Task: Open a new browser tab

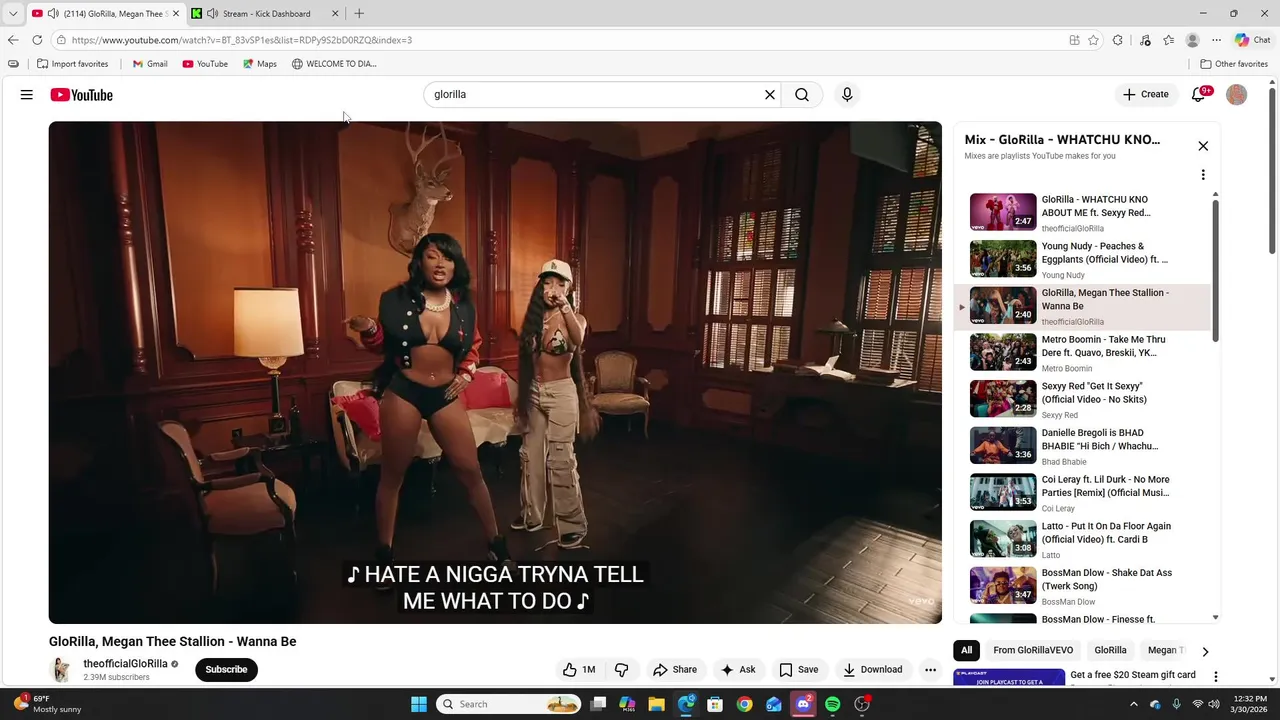Action: (359, 14)
